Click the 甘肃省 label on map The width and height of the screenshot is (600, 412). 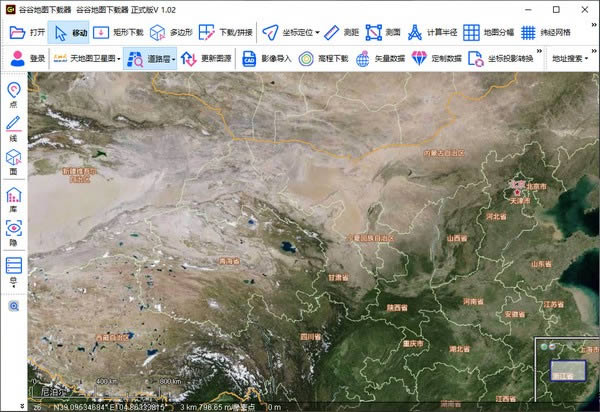click(338, 277)
